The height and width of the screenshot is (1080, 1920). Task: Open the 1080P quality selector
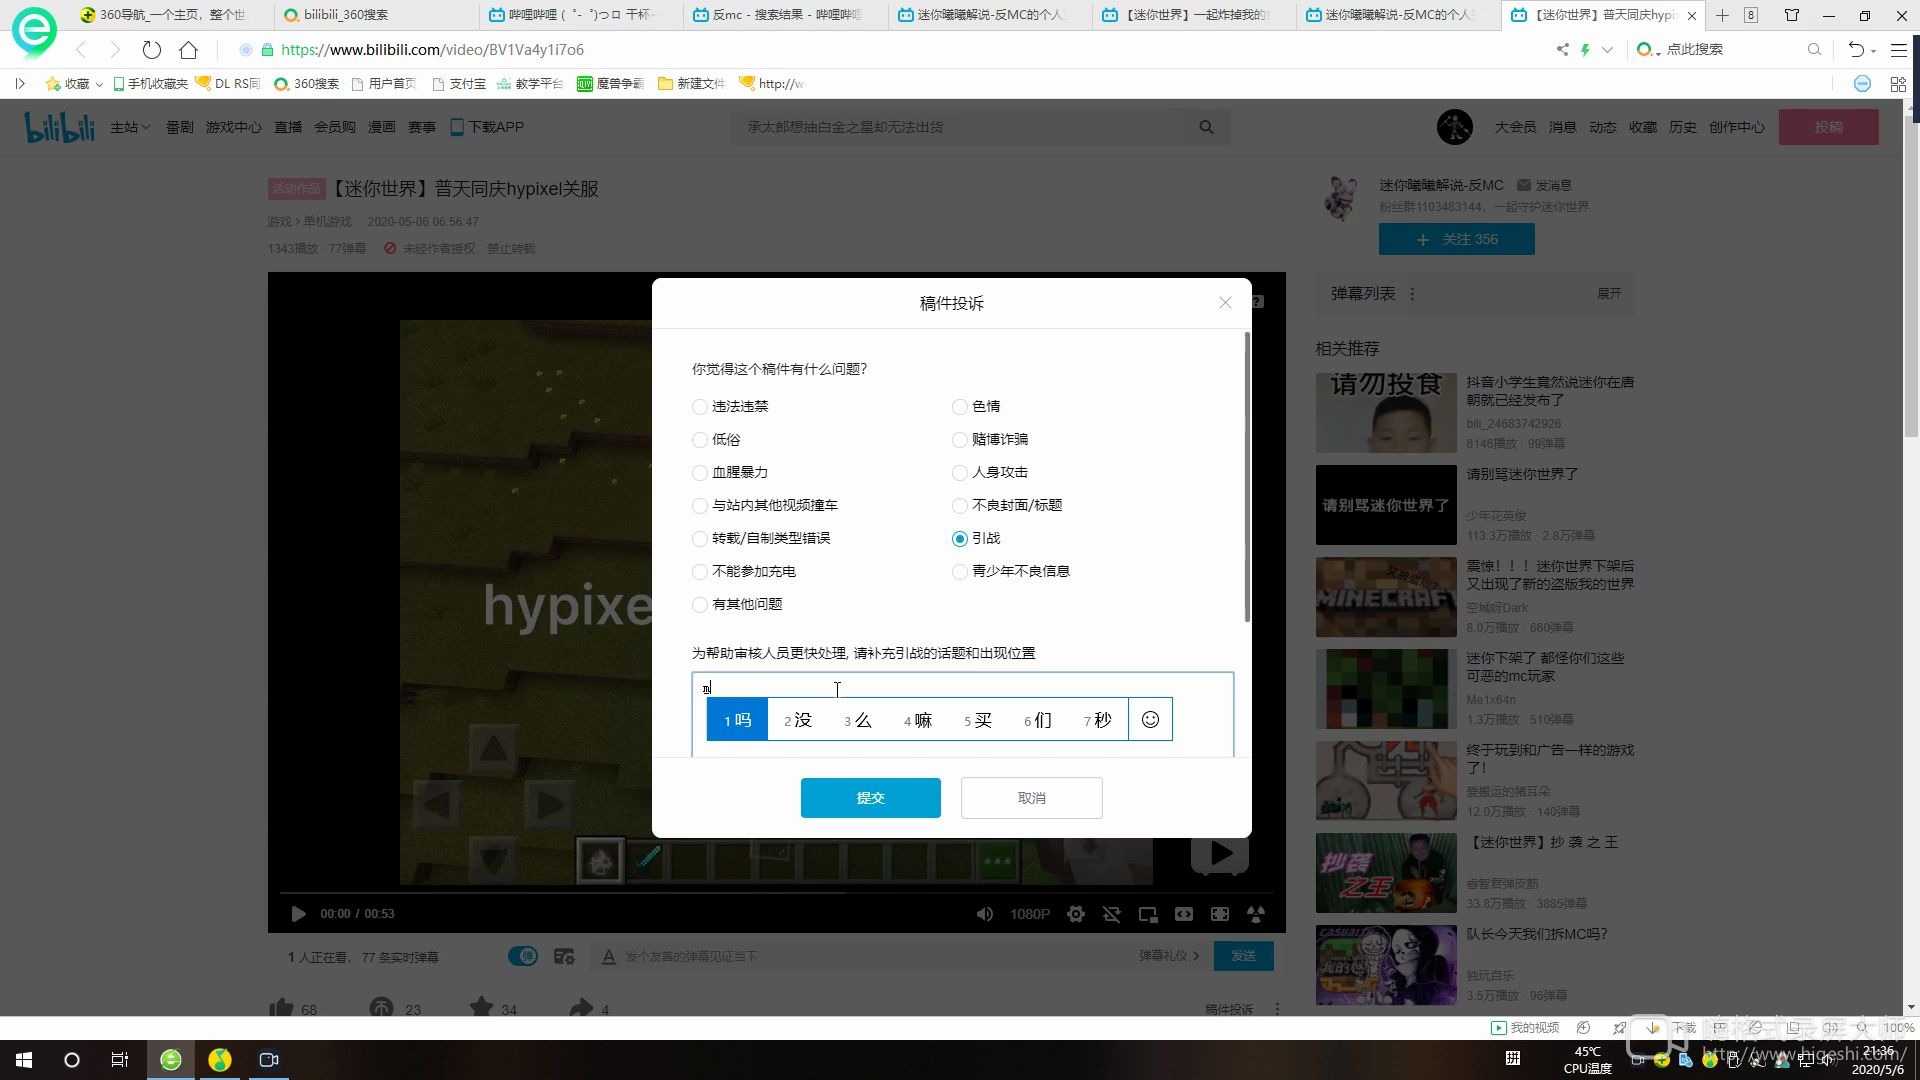(1029, 913)
